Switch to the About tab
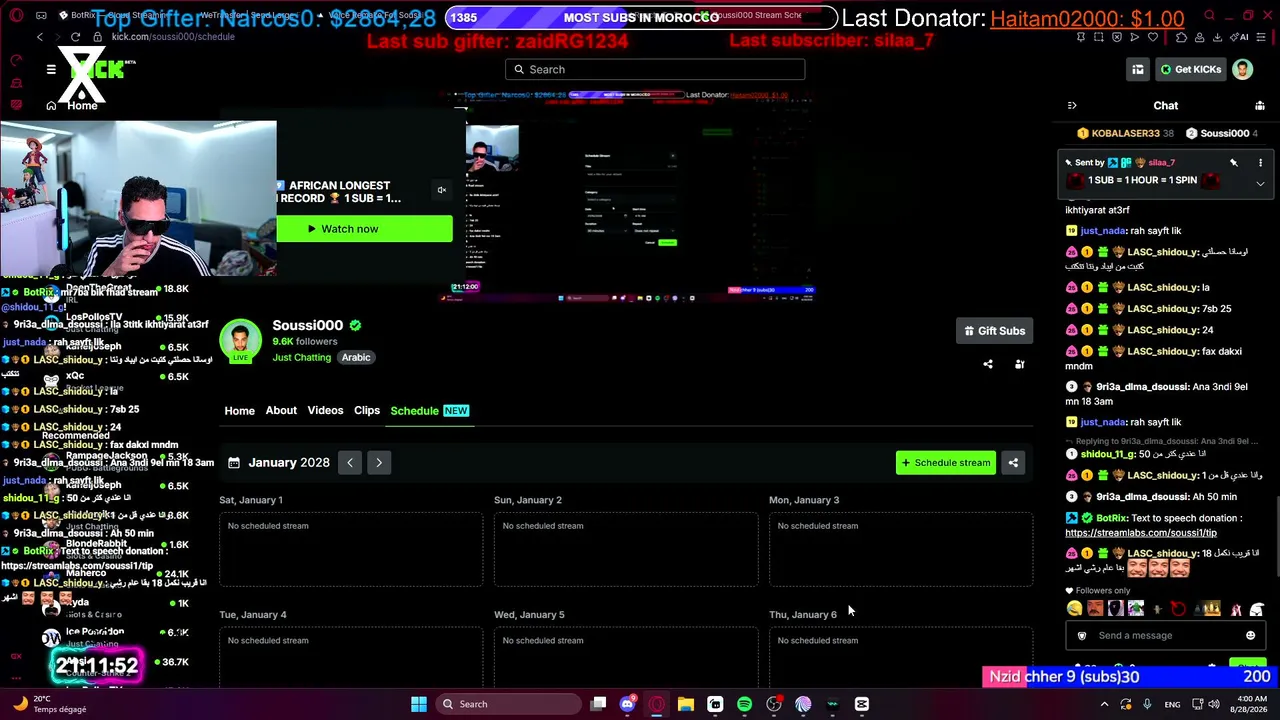This screenshot has width=1280, height=720. tap(281, 411)
